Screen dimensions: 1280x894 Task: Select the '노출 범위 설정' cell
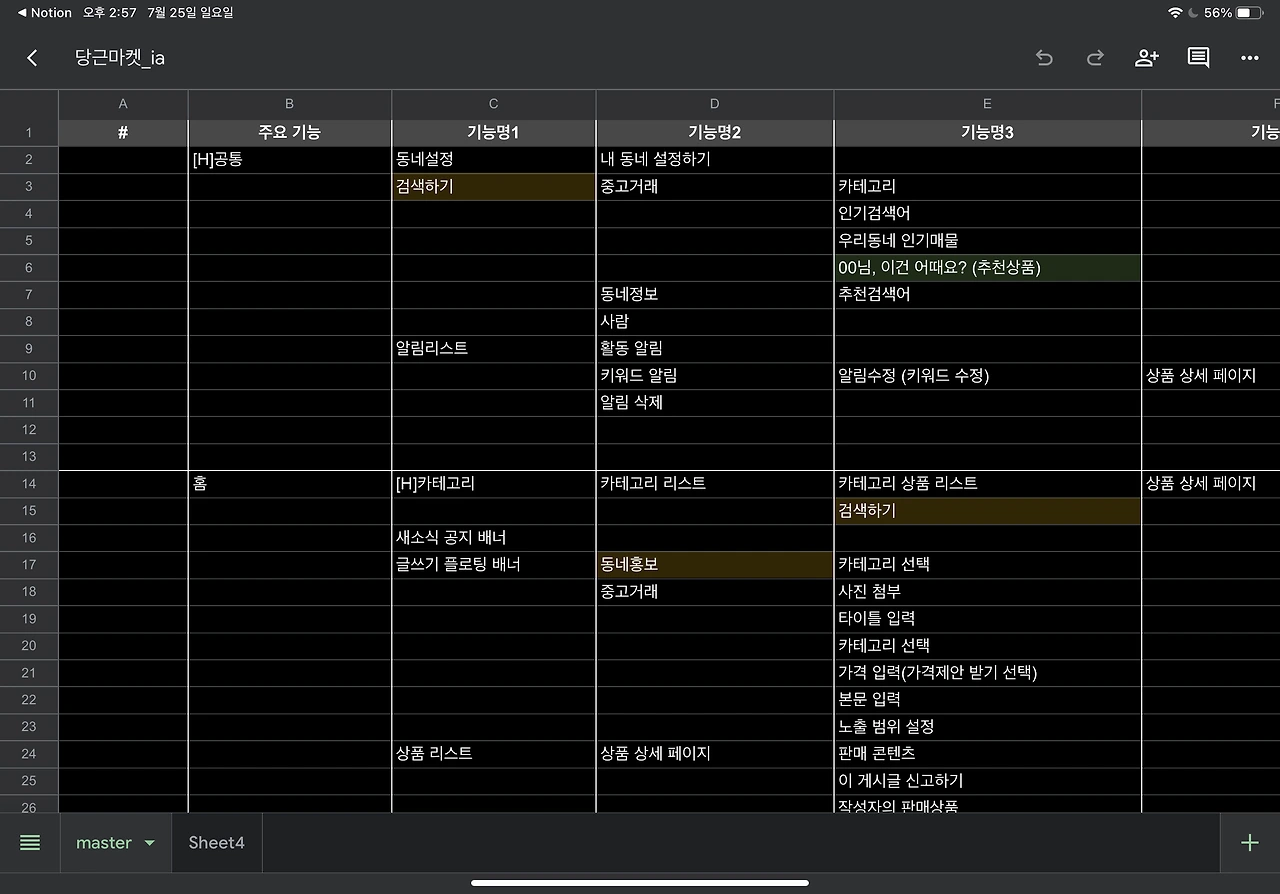pyautogui.click(x=988, y=727)
